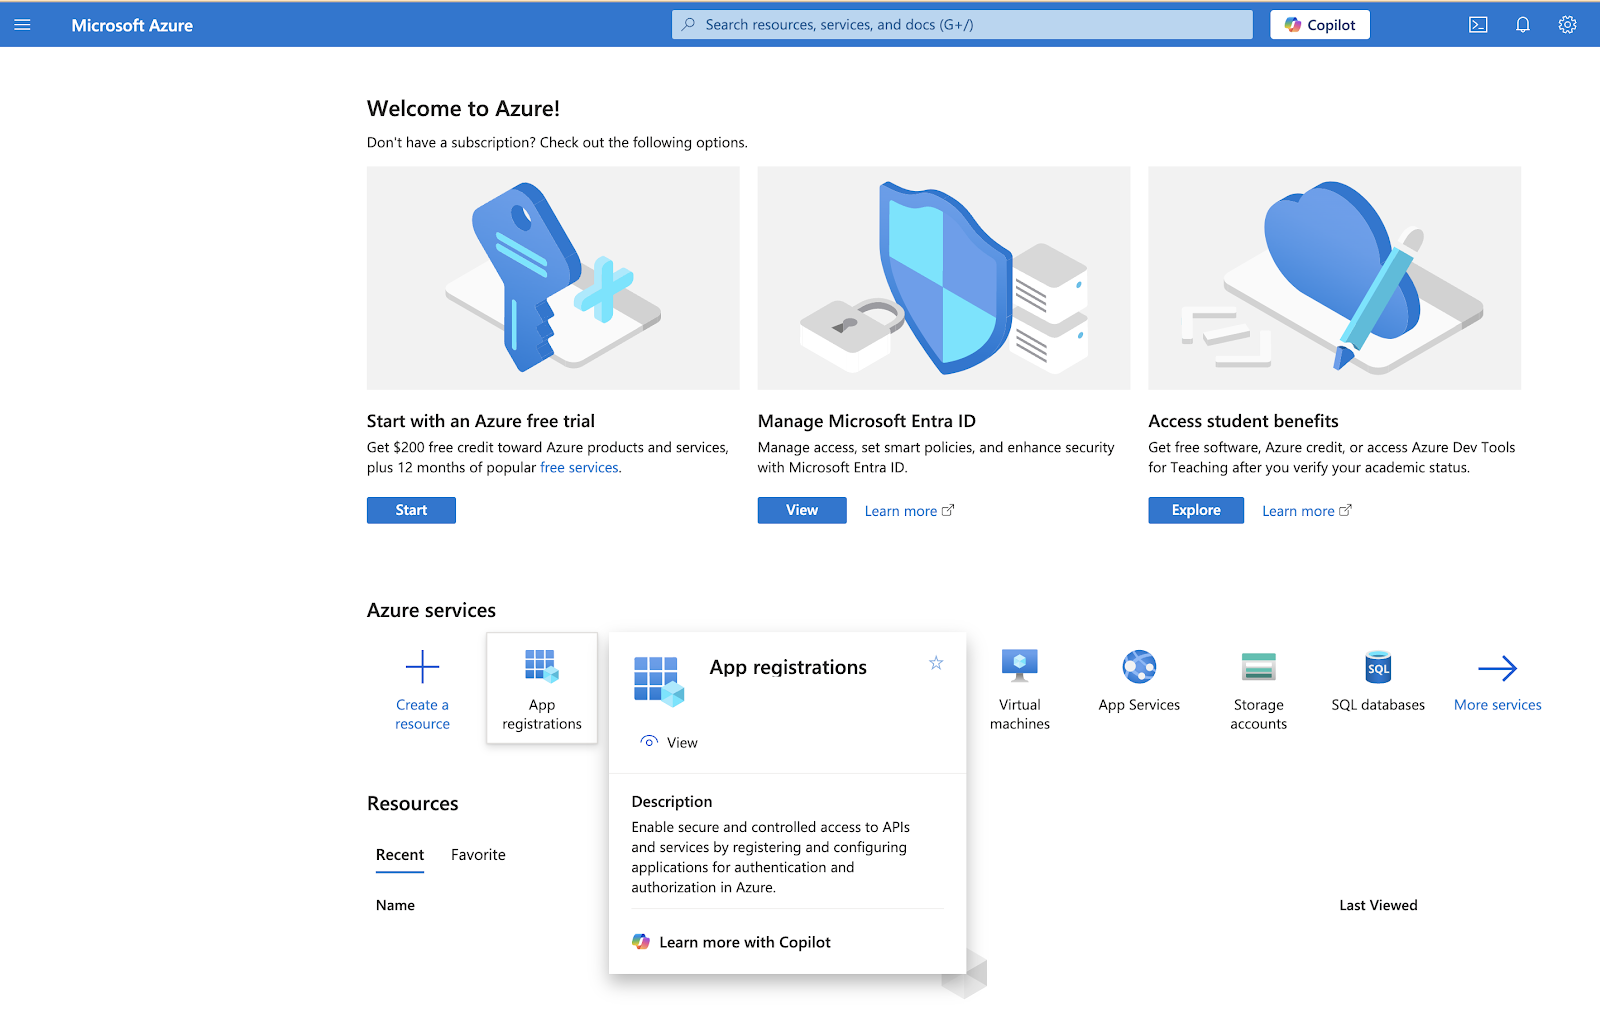Open the Virtual machines service icon
1600x1013 pixels.
1020,666
